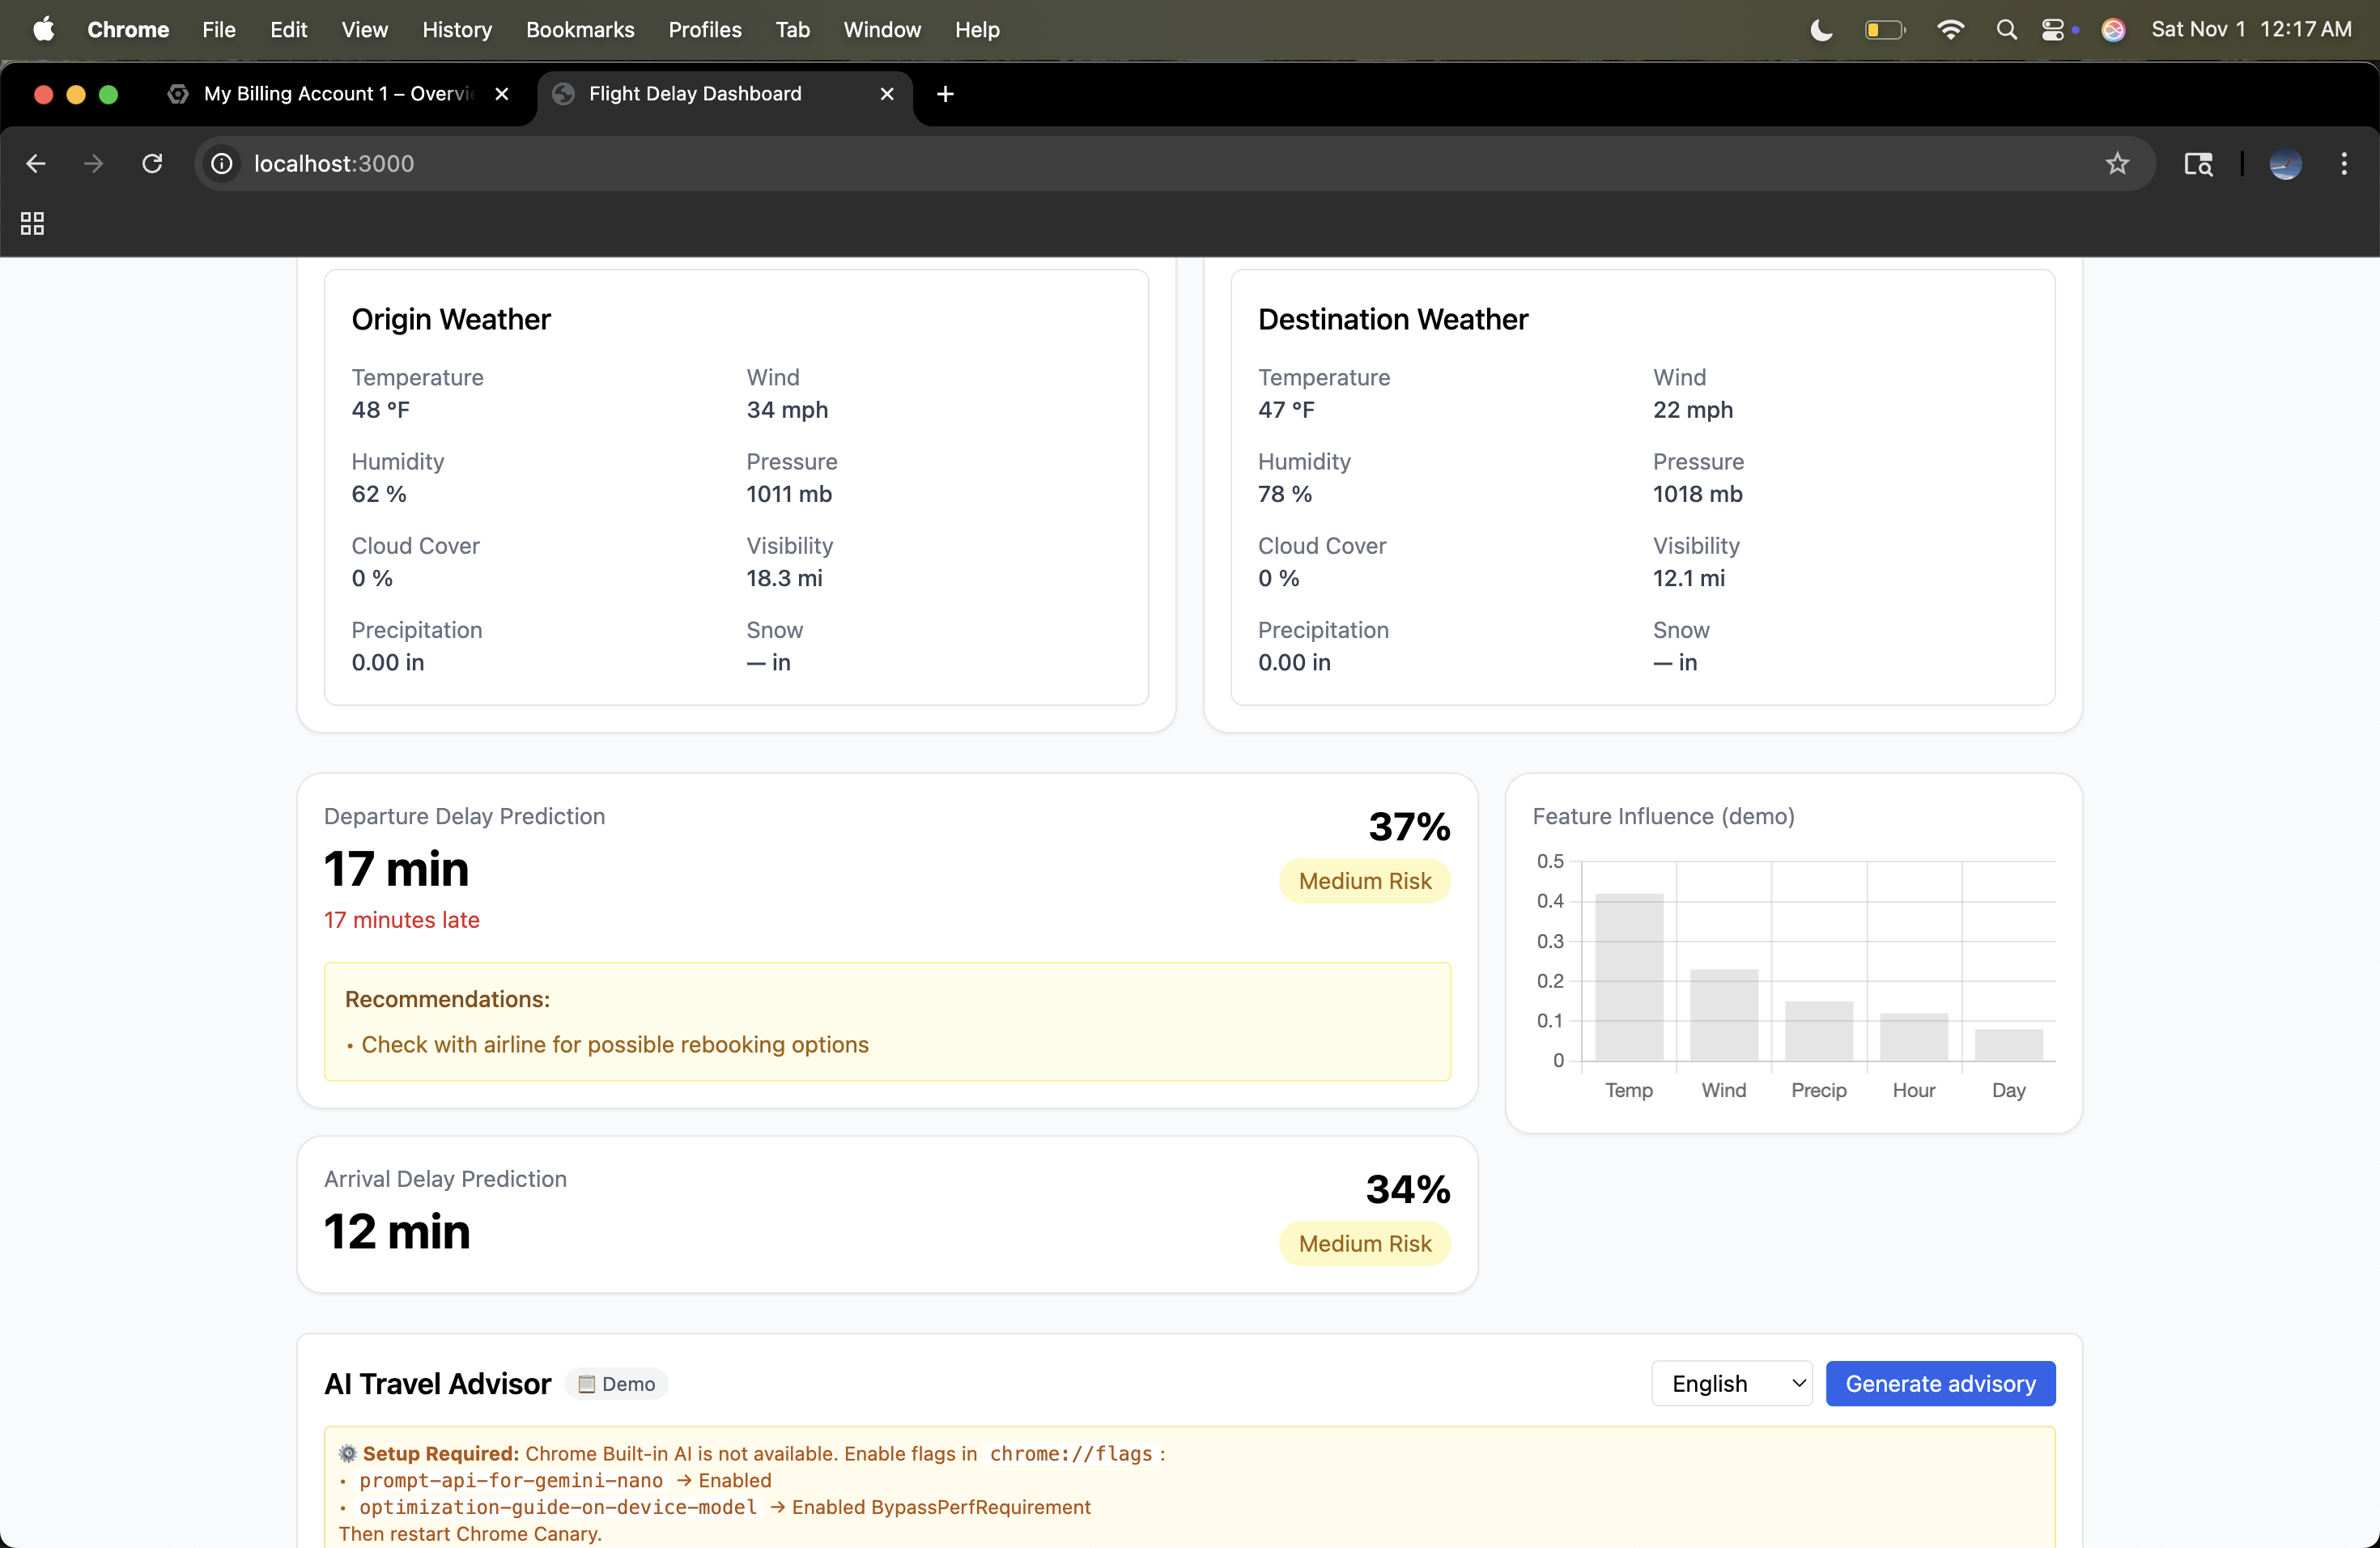Click the site info icon

pyautogui.click(x=222, y=163)
